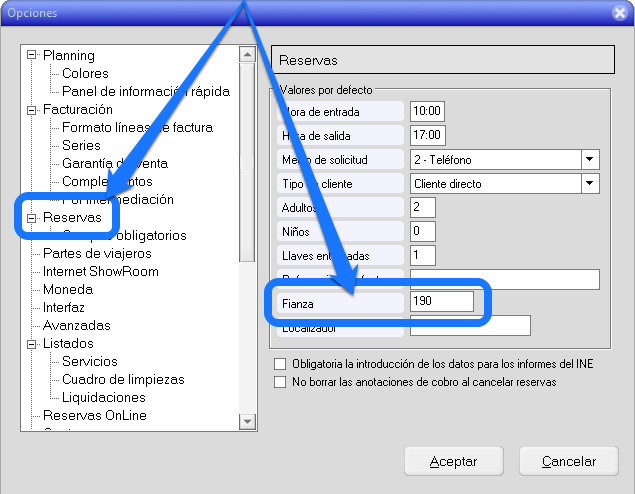This screenshot has height=494, width=635.
Task: Collapse the Planning tree node
Action: pyautogui.click(x=32, y=56)
